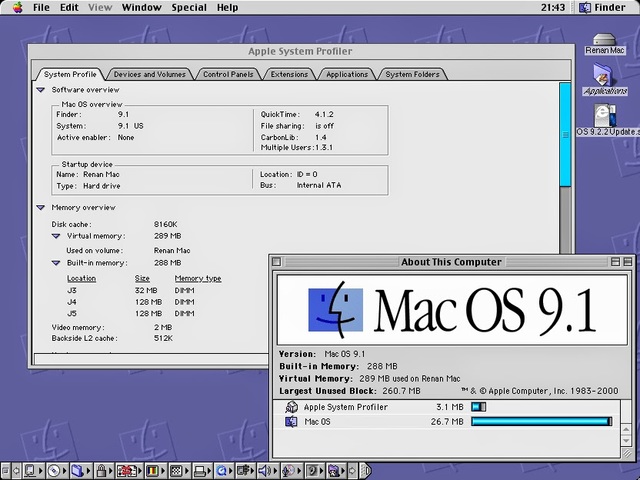Switch to the Extensions tab
The height and width of the screenshot is (480, 640).
click(x=289, y=74)
